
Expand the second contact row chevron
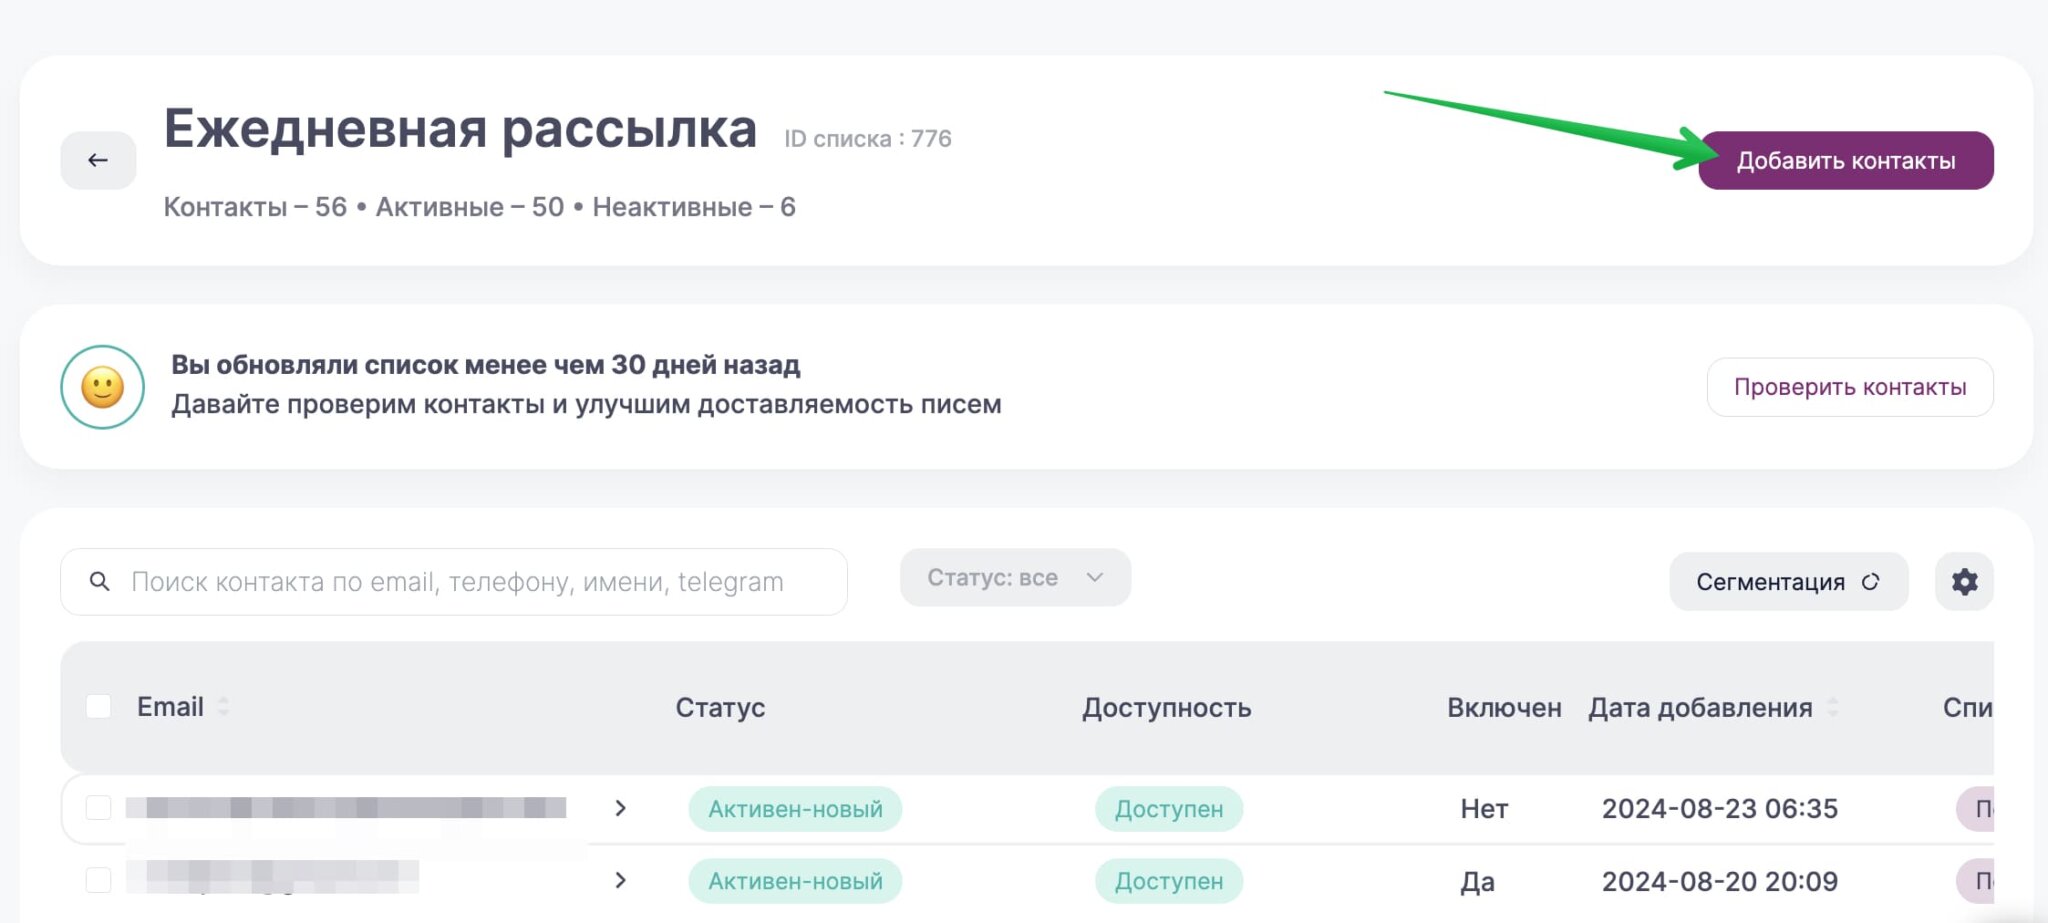620,880
